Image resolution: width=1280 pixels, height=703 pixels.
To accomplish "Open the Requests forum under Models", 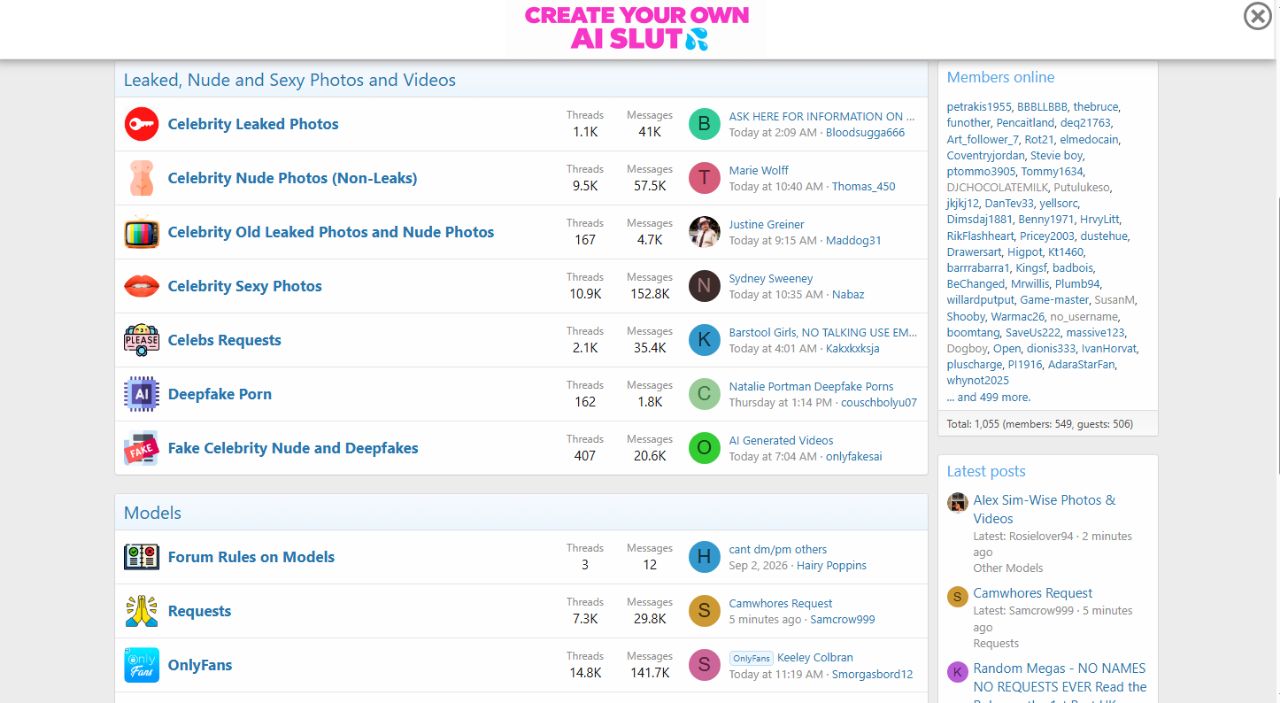I will click(x=199, y=611).
